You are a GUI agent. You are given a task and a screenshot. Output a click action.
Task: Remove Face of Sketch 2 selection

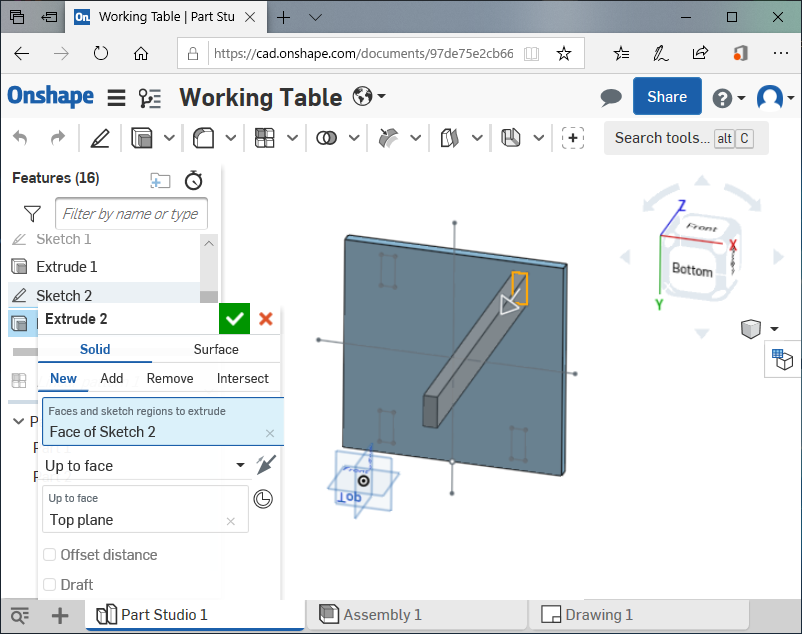click(270, 434)
